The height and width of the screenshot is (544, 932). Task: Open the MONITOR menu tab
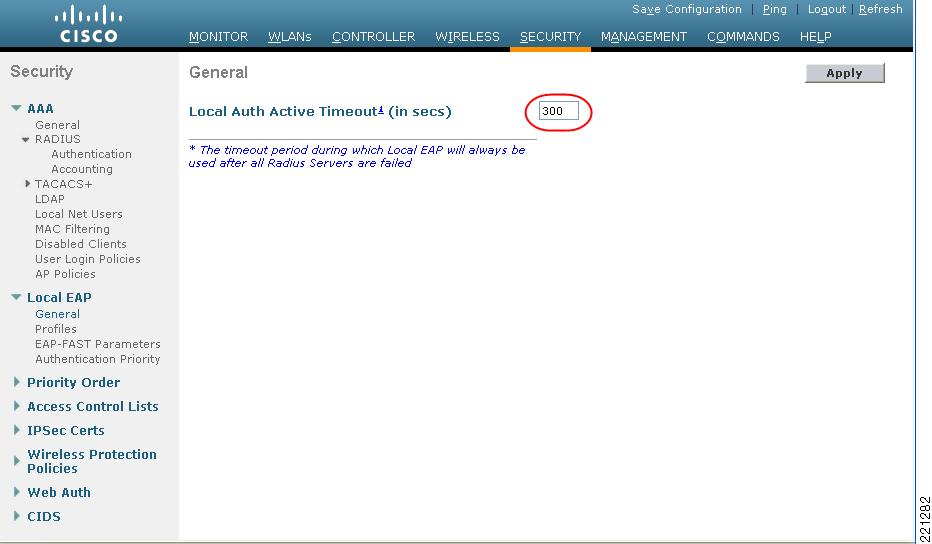pos(218,37)
